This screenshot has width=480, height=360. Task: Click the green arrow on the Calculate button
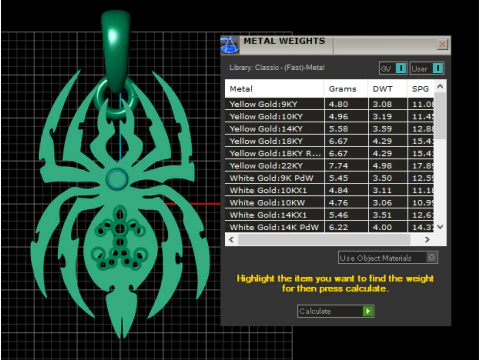coord(368,311)
